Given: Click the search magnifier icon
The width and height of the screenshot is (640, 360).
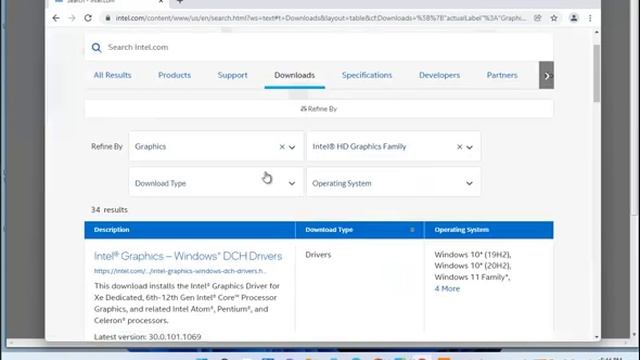Looking at the screenshot, I should 96,48.
